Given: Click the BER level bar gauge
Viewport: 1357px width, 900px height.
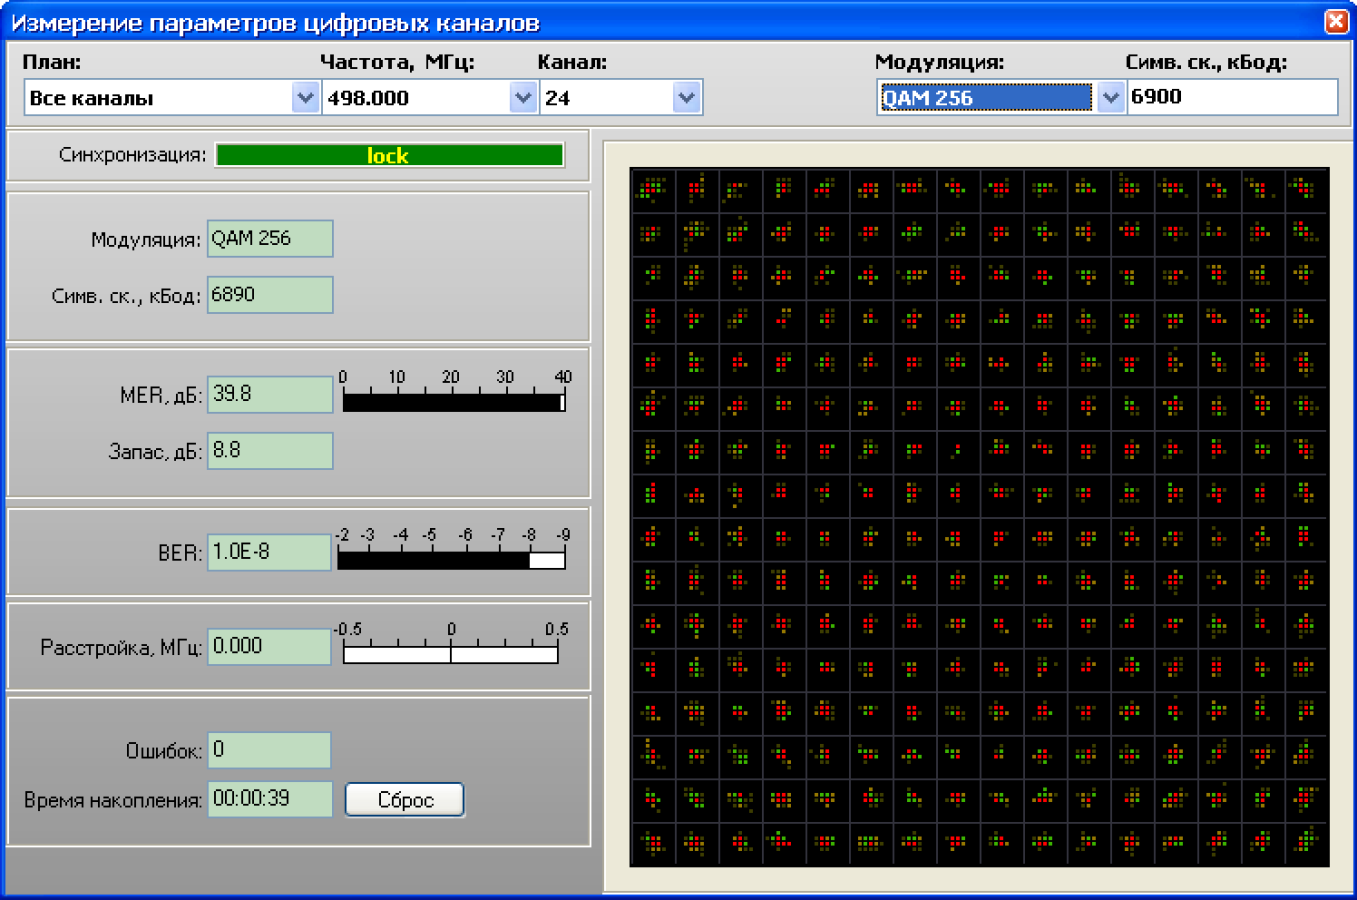Looking at the screenshot, I should [x=452, y=559].
